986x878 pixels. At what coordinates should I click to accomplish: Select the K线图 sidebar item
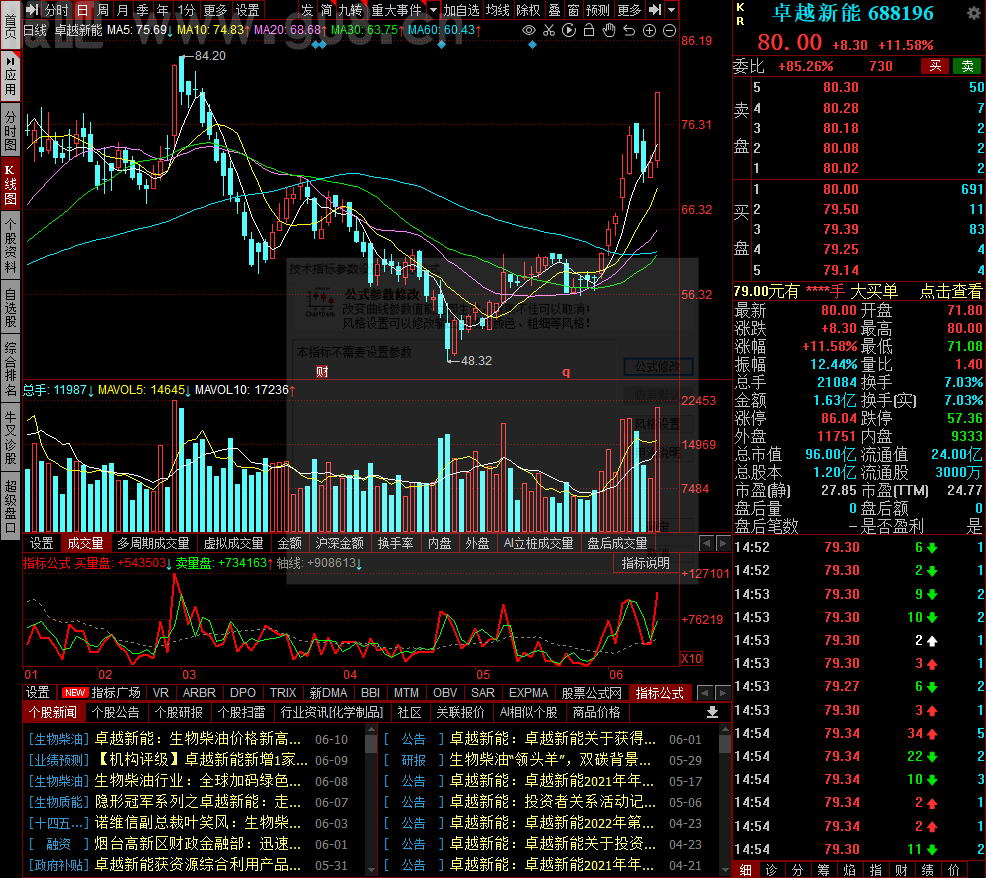(10, 185)
